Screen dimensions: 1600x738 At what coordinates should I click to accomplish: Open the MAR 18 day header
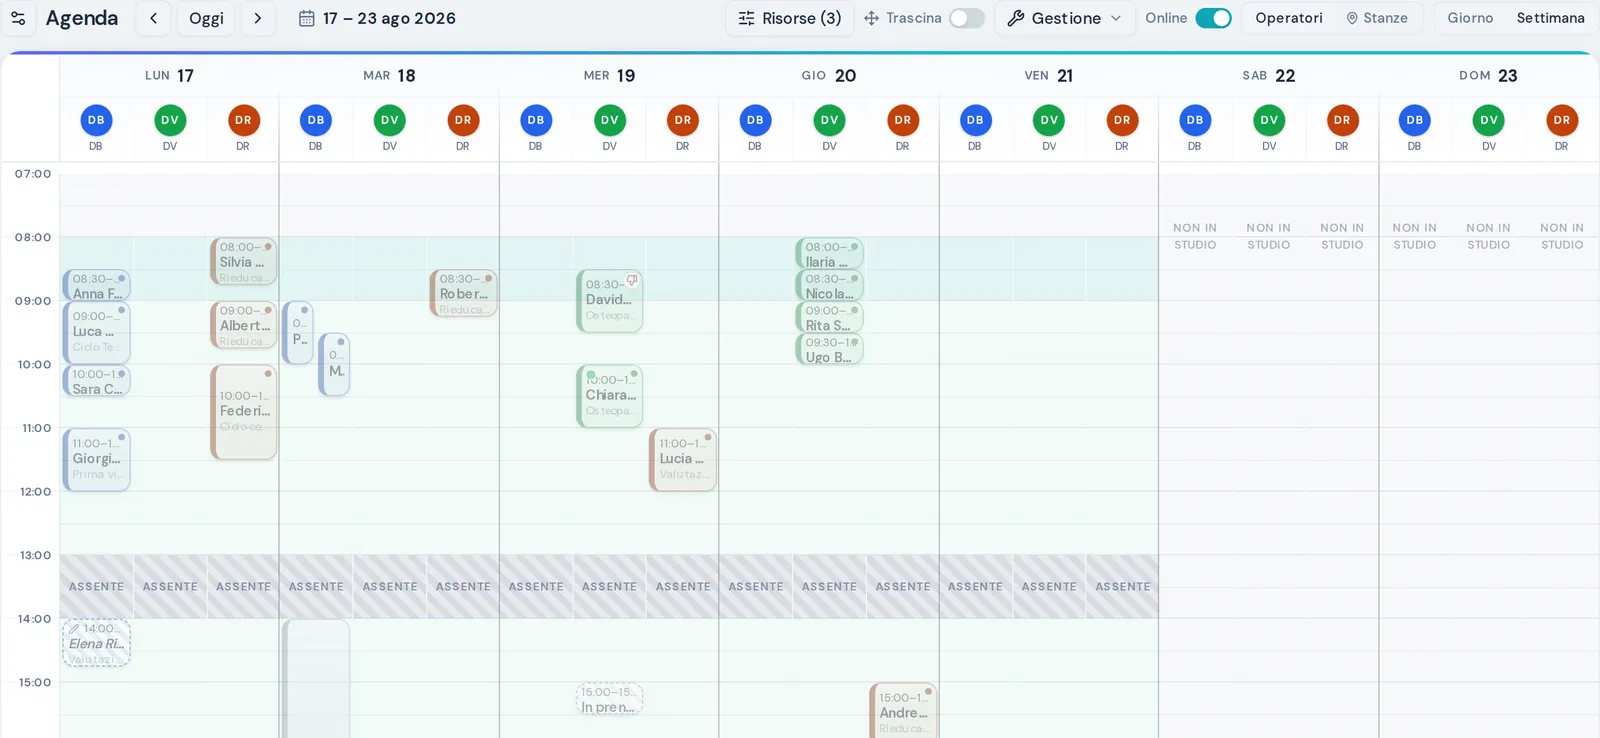tap(389, 76)
